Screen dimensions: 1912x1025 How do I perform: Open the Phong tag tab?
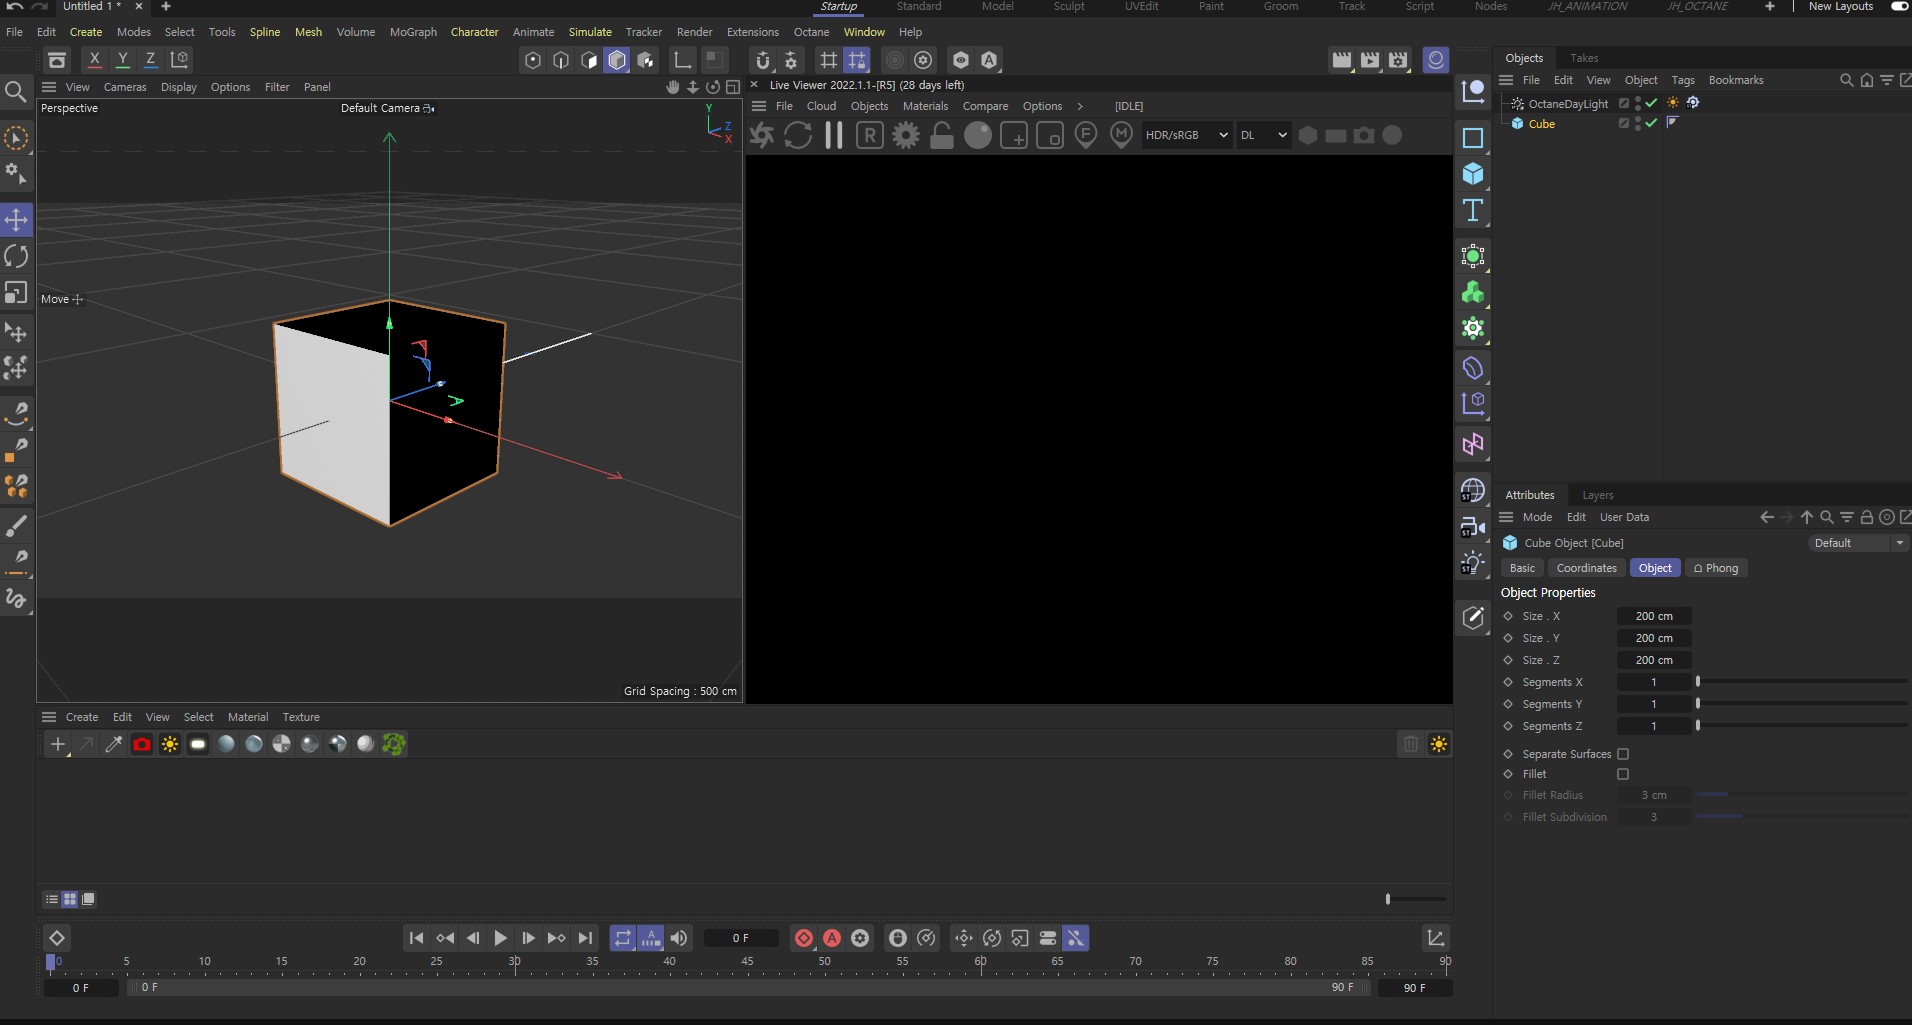click(x=1716, y=568)
